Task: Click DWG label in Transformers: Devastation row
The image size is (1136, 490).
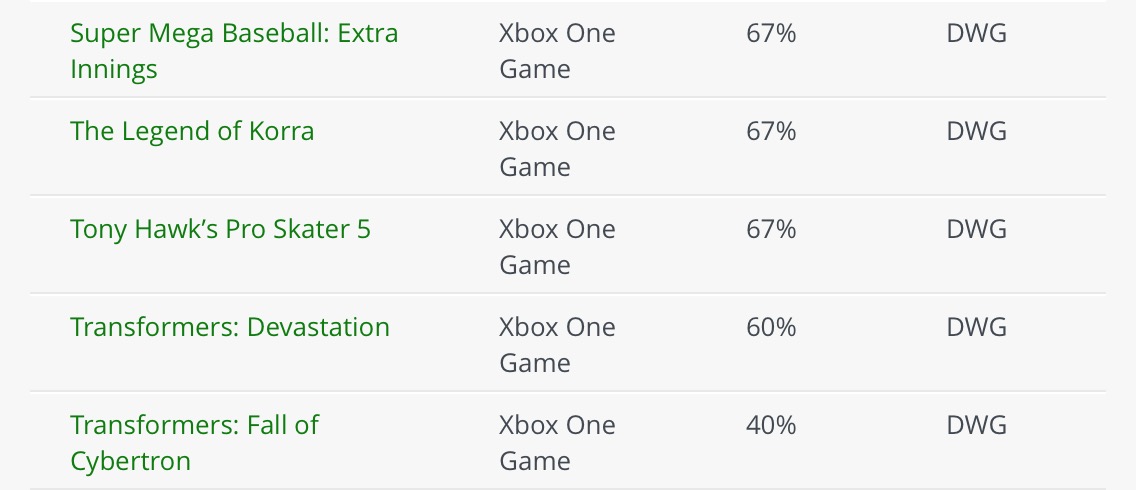Action: pyautogui.click(x=976, y=328)
